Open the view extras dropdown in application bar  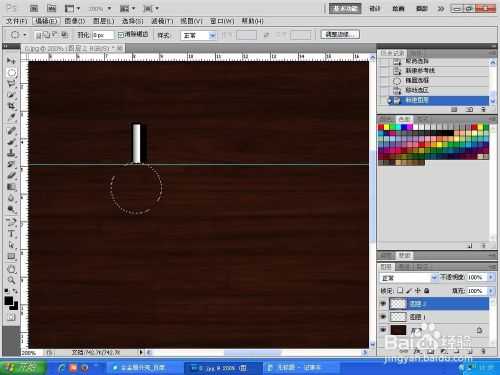(x=72, y=9)
